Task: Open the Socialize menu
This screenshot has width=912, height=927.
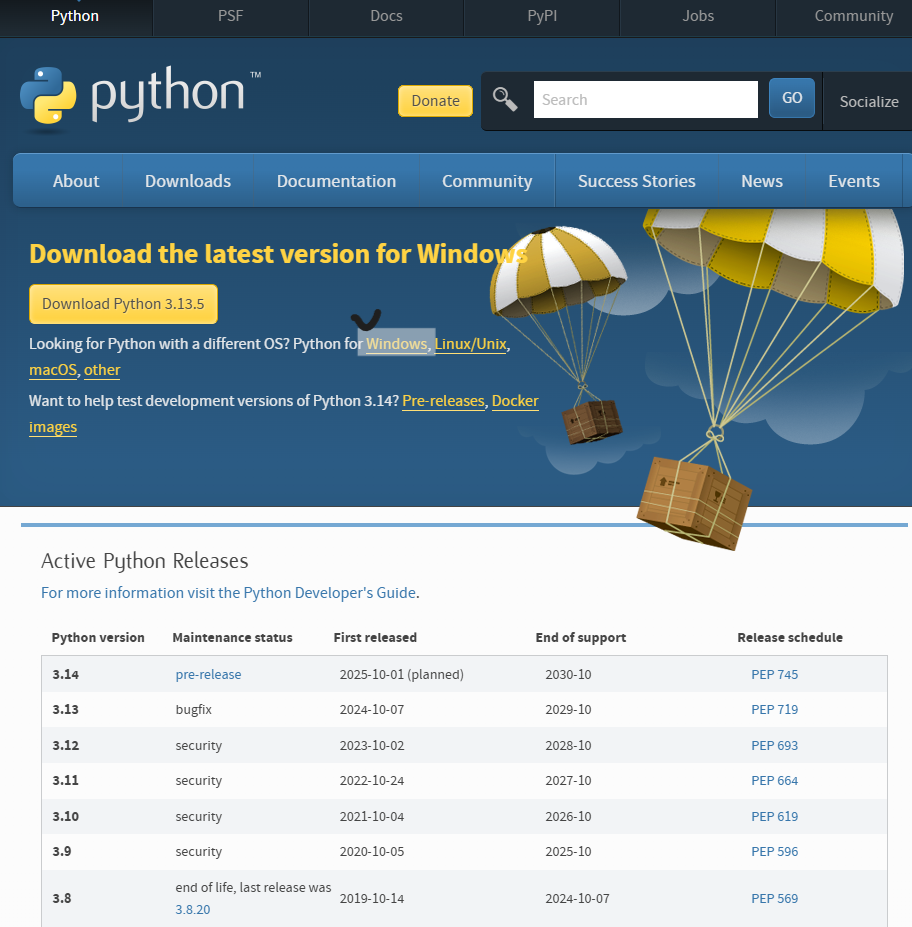Action: tap(869, 102)
